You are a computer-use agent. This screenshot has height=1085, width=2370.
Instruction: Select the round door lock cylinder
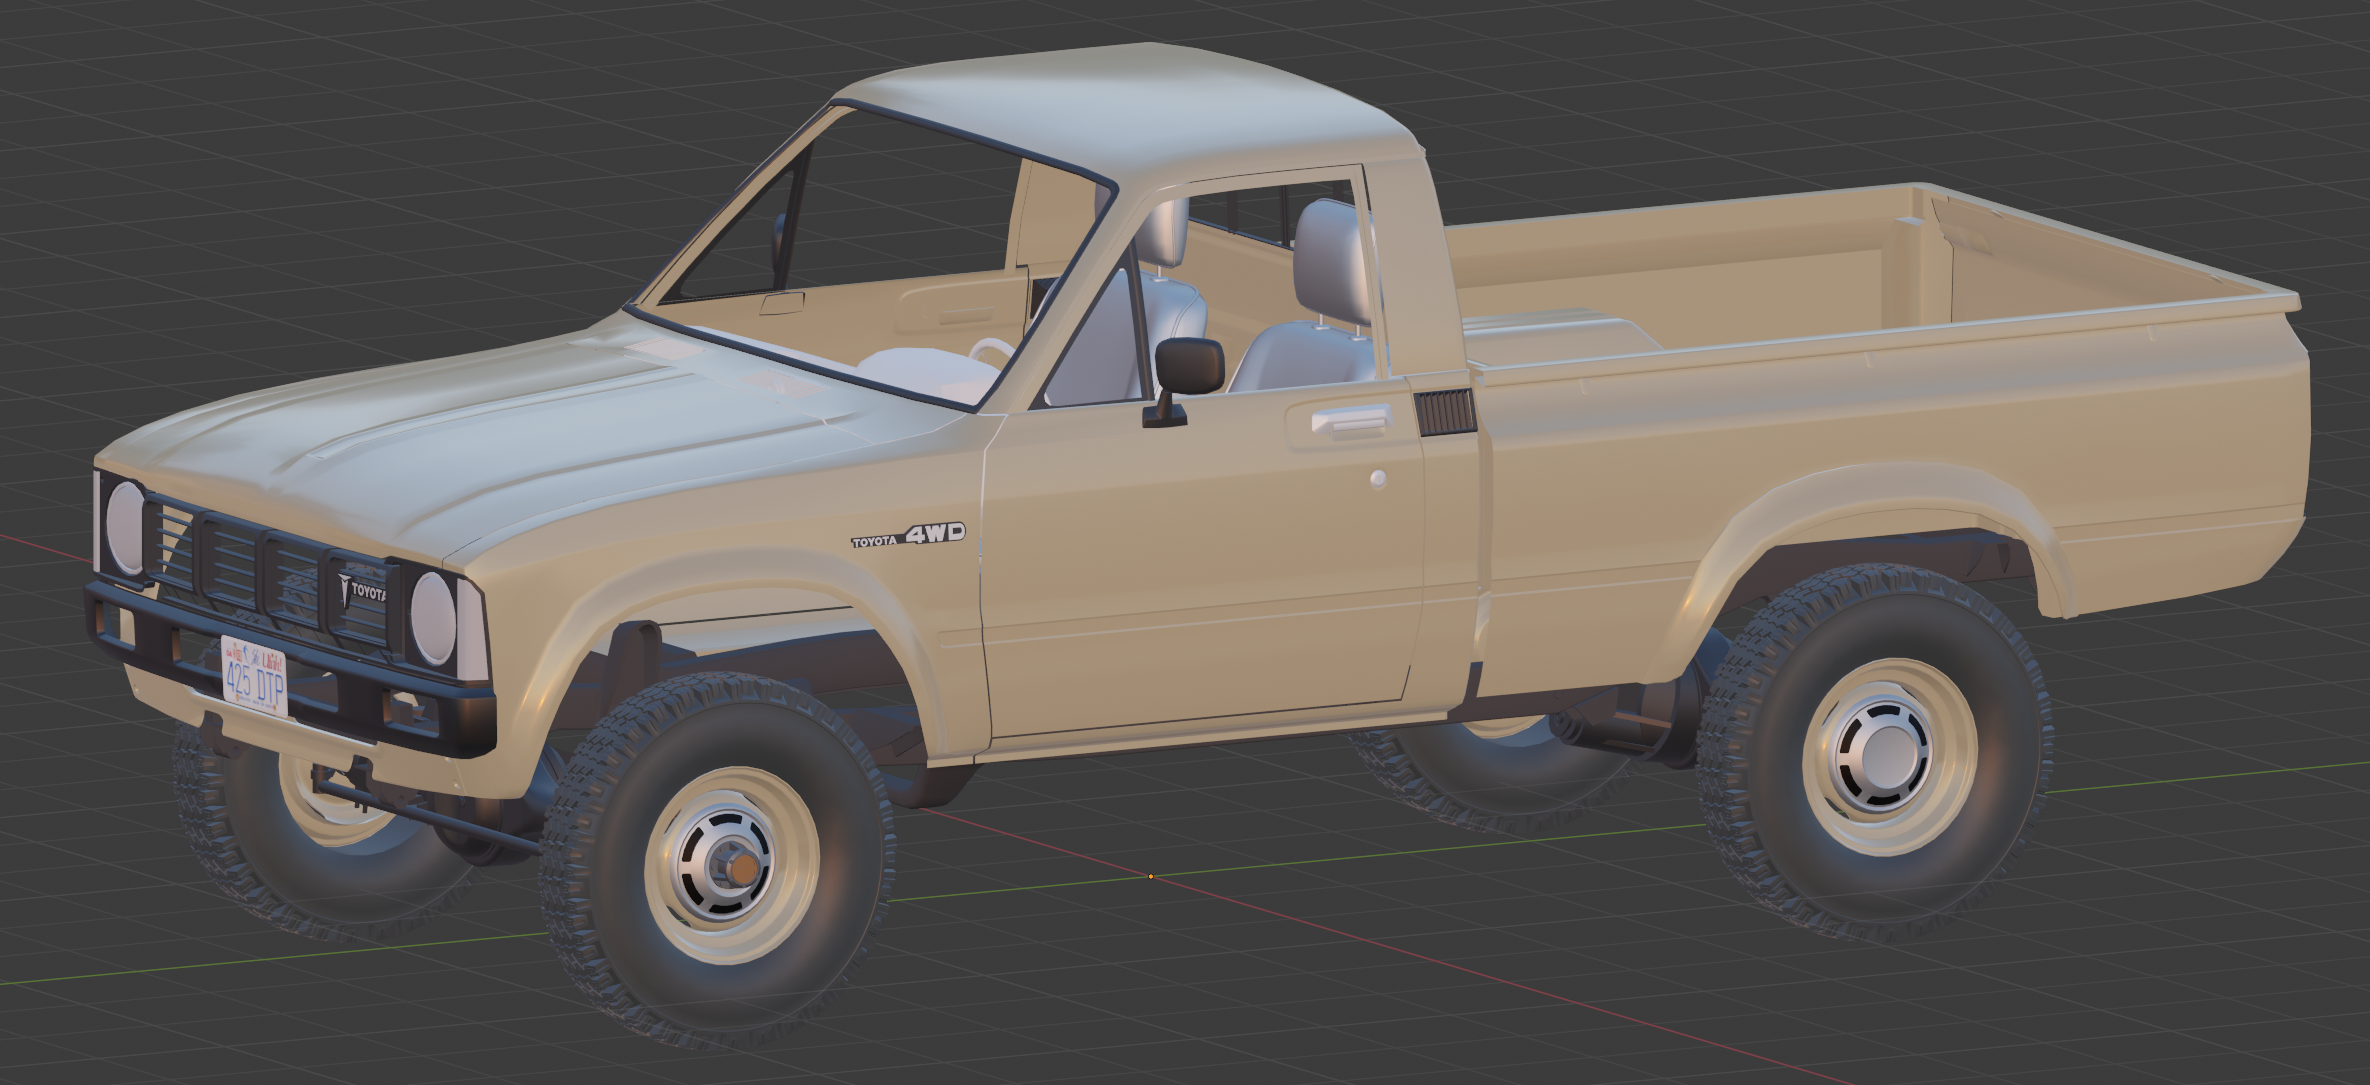[1378, 478]
